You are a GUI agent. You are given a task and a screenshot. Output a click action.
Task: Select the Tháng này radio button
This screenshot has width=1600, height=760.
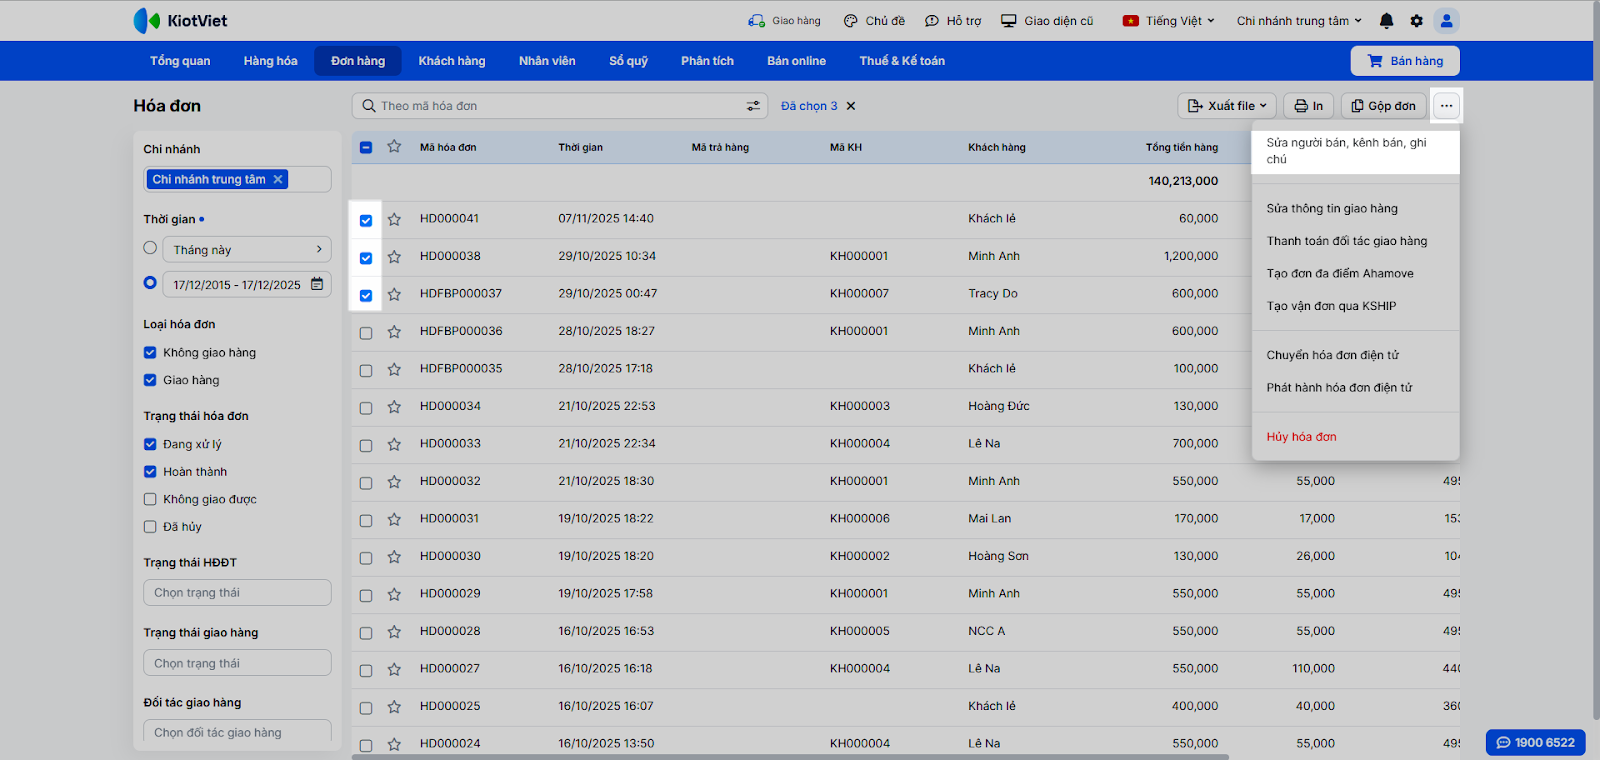tap(150, 248)
